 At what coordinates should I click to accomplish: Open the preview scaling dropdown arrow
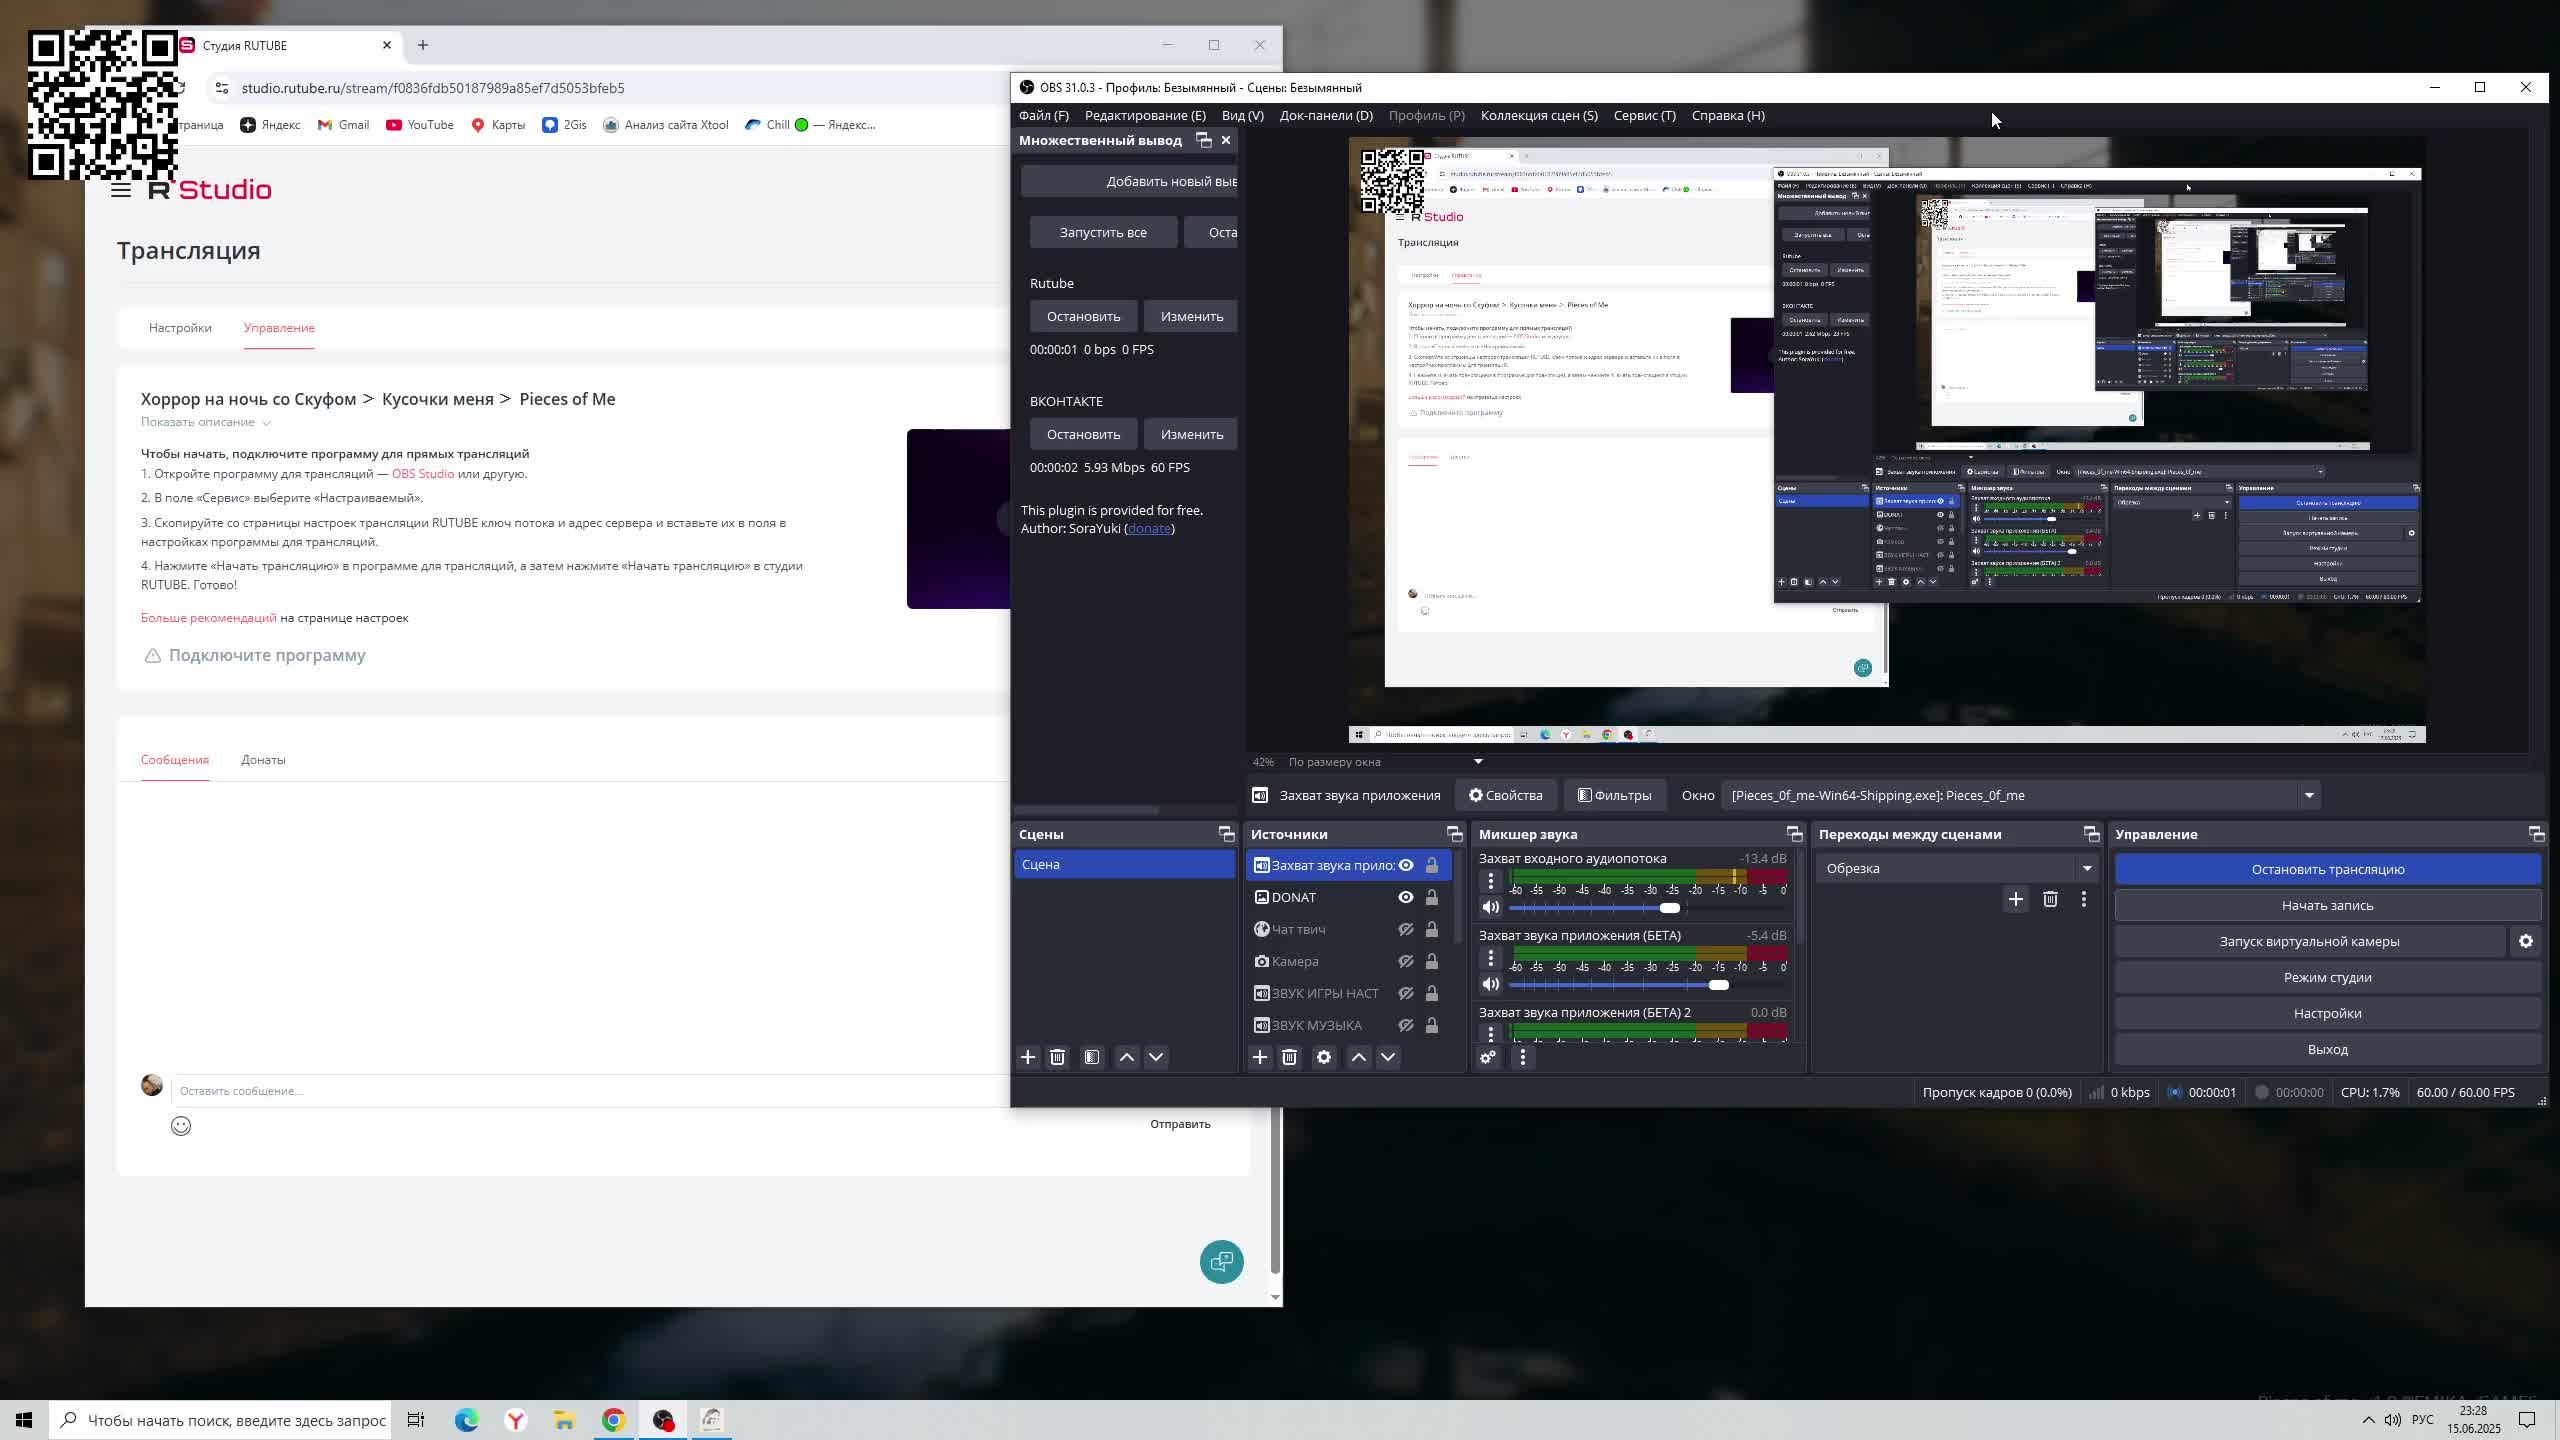point(1478,762)
